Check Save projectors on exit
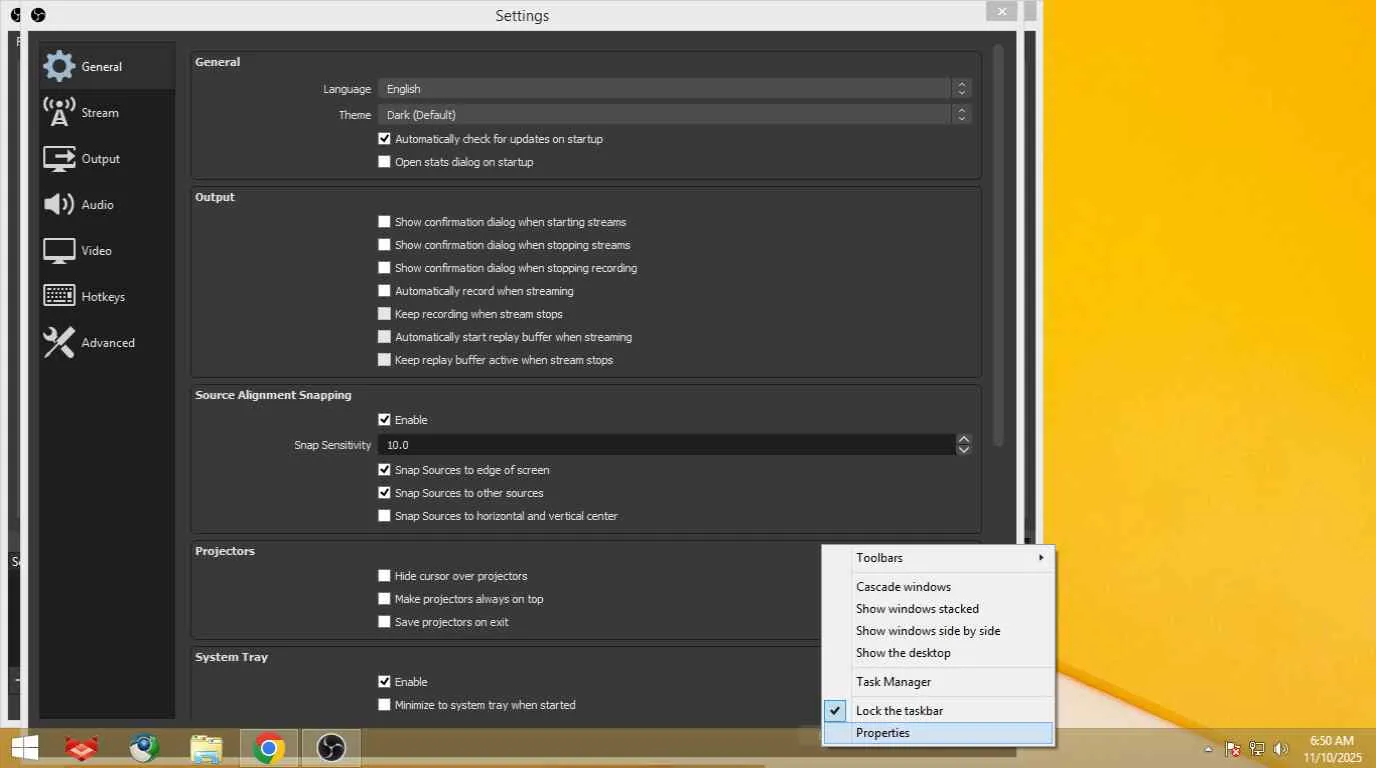Image resolution: width=1376 pixels, height=768 pixels. pyautogui.click(x=384, y=622)
